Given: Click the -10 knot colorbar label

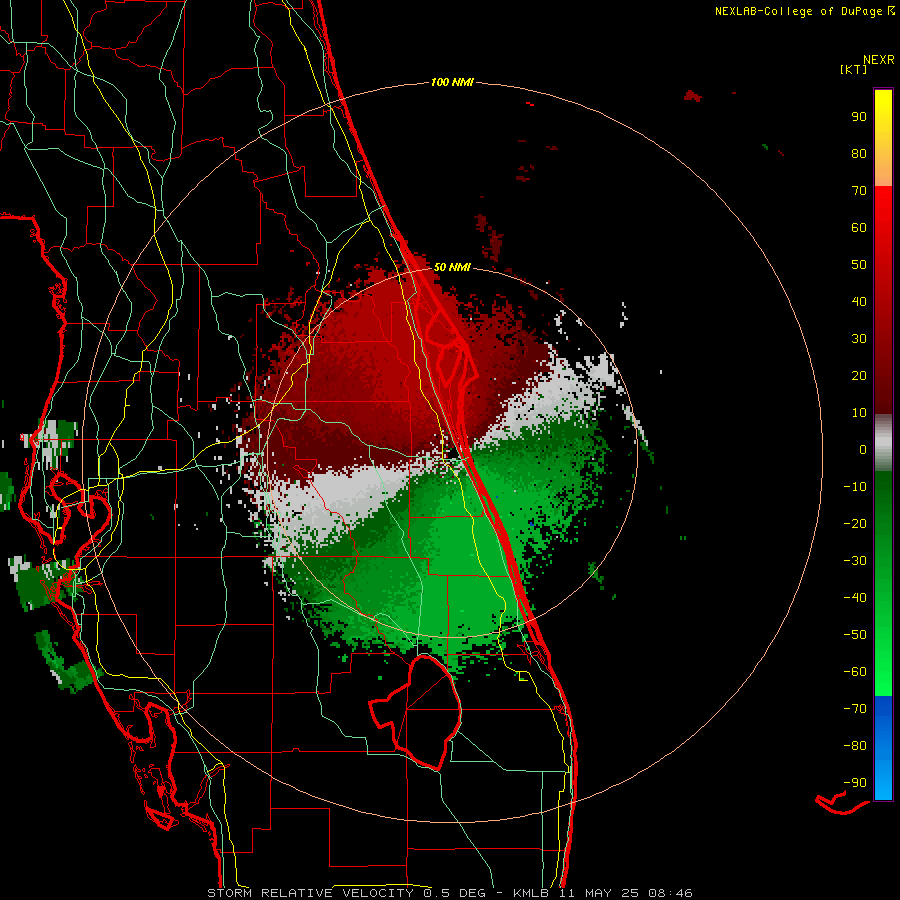Looking at the screenshot, I should [855, 487].
